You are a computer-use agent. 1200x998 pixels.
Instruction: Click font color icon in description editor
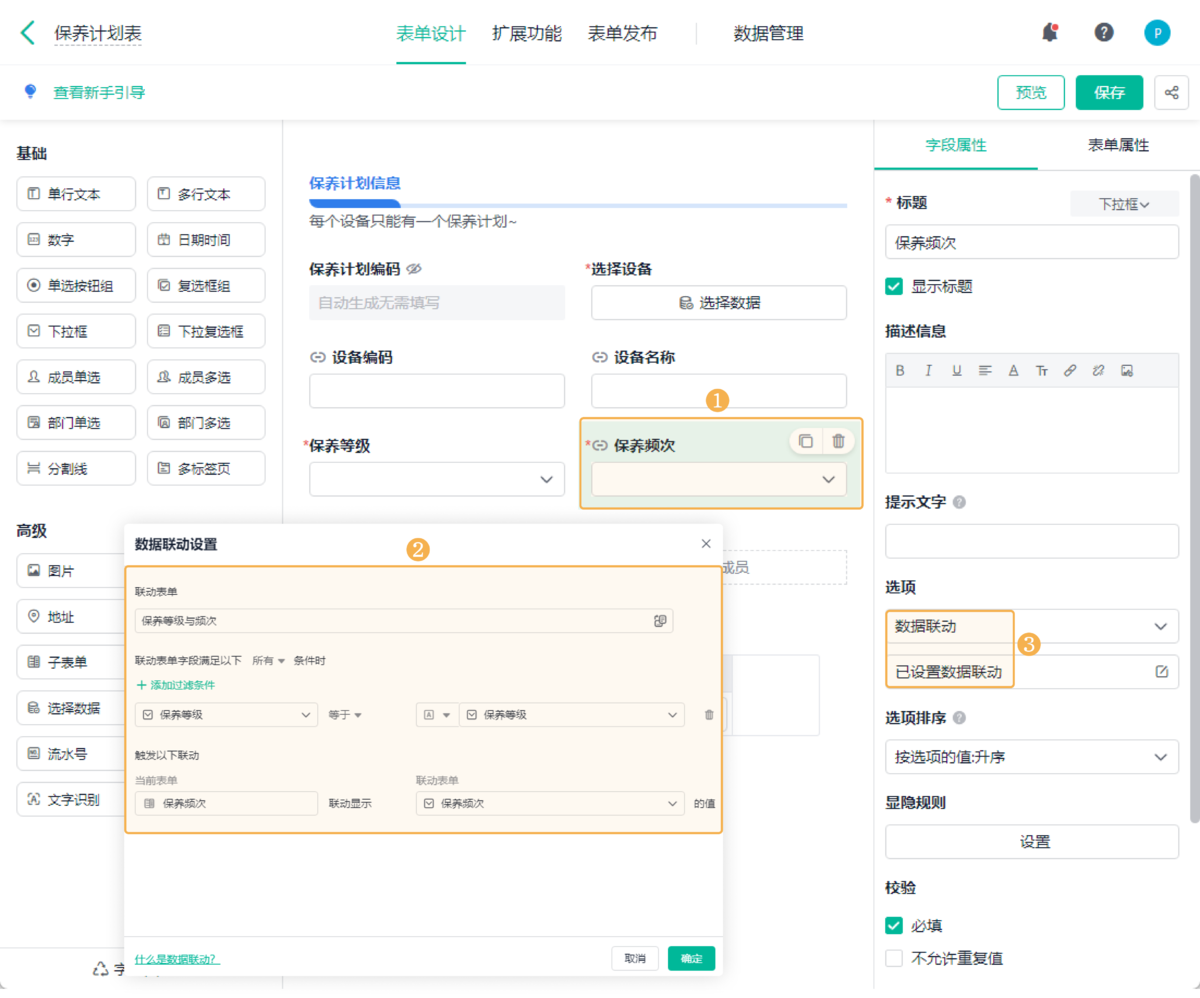click(1013, 370)
